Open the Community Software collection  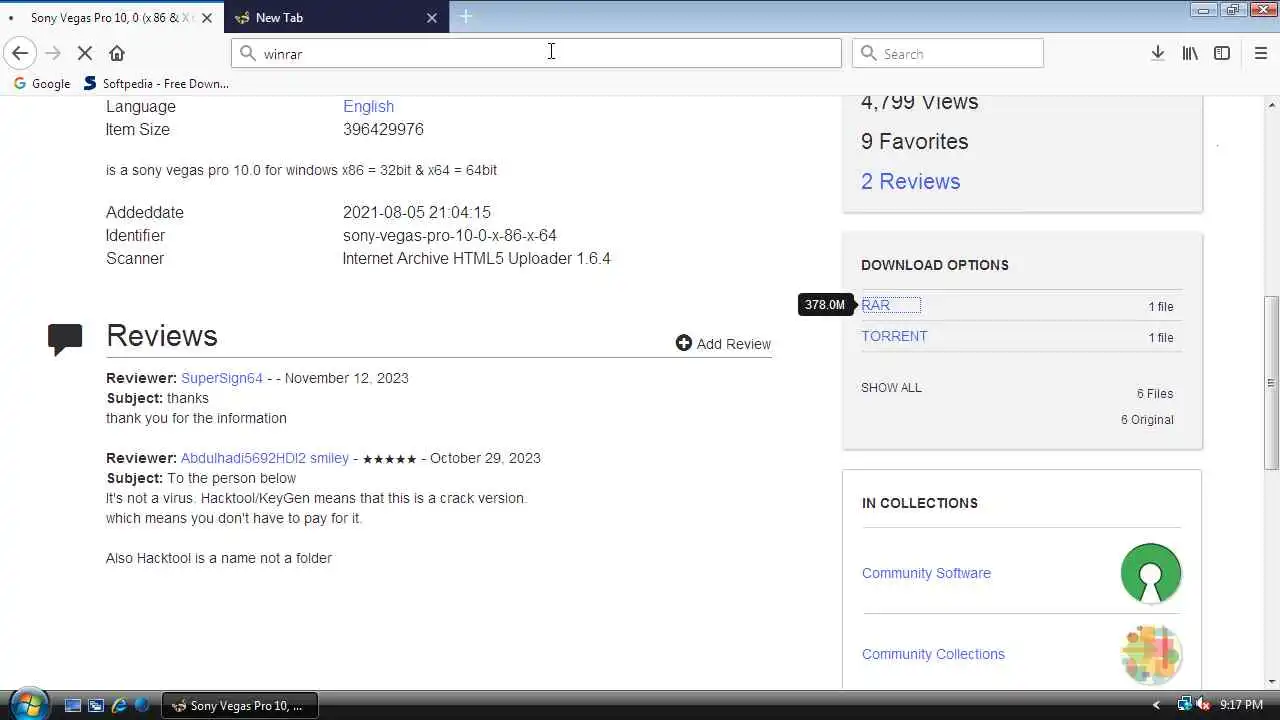(x=926, y=573)
